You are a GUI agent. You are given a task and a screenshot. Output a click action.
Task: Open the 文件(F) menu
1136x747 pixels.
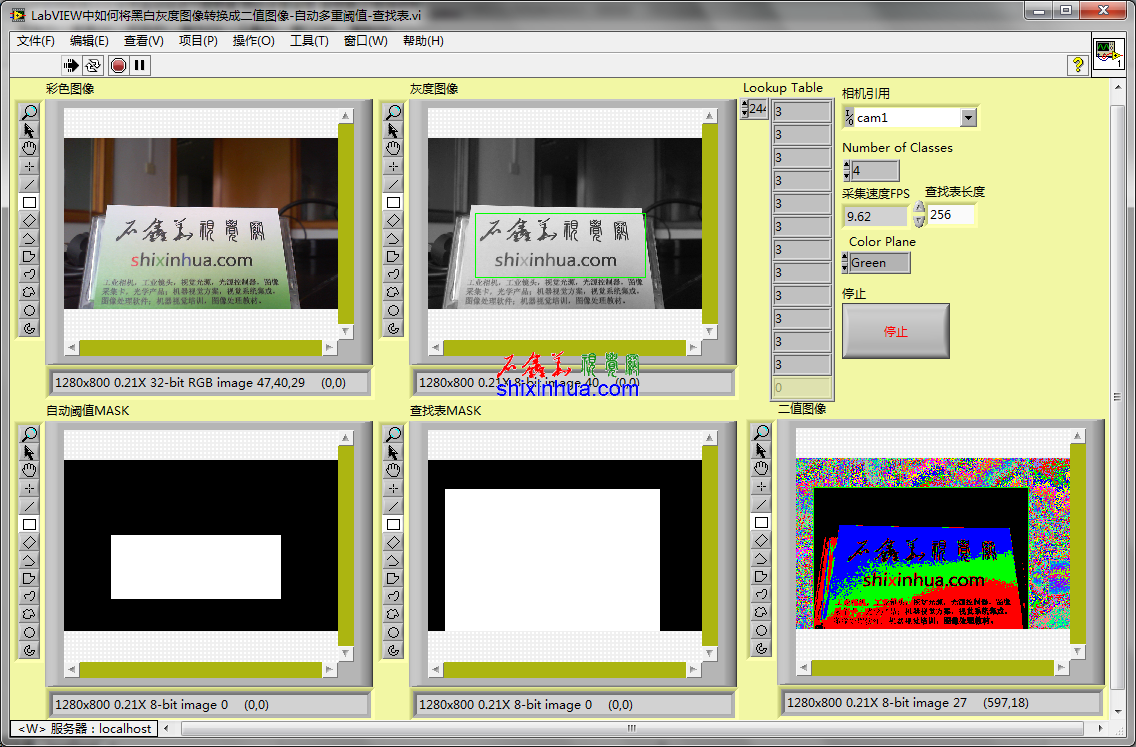pos(36,41)
